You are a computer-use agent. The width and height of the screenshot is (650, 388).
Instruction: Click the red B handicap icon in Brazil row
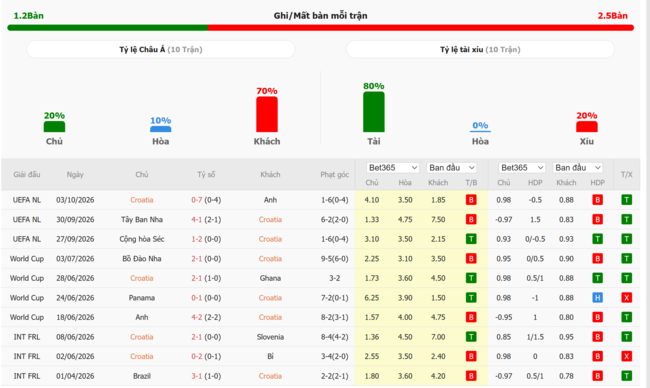click(x=597, y=376)
